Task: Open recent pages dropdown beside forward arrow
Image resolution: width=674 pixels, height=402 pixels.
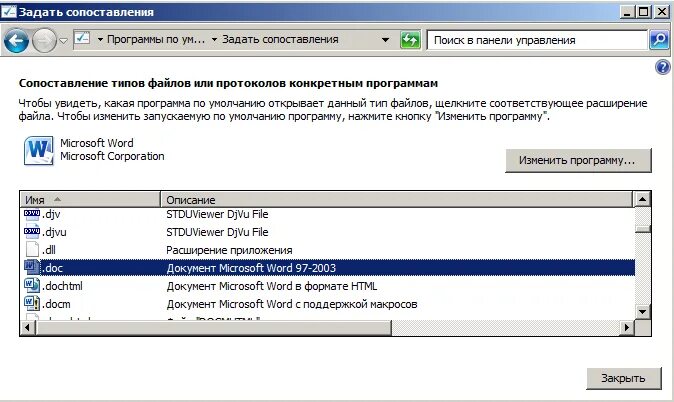Action: click(63, 41)
